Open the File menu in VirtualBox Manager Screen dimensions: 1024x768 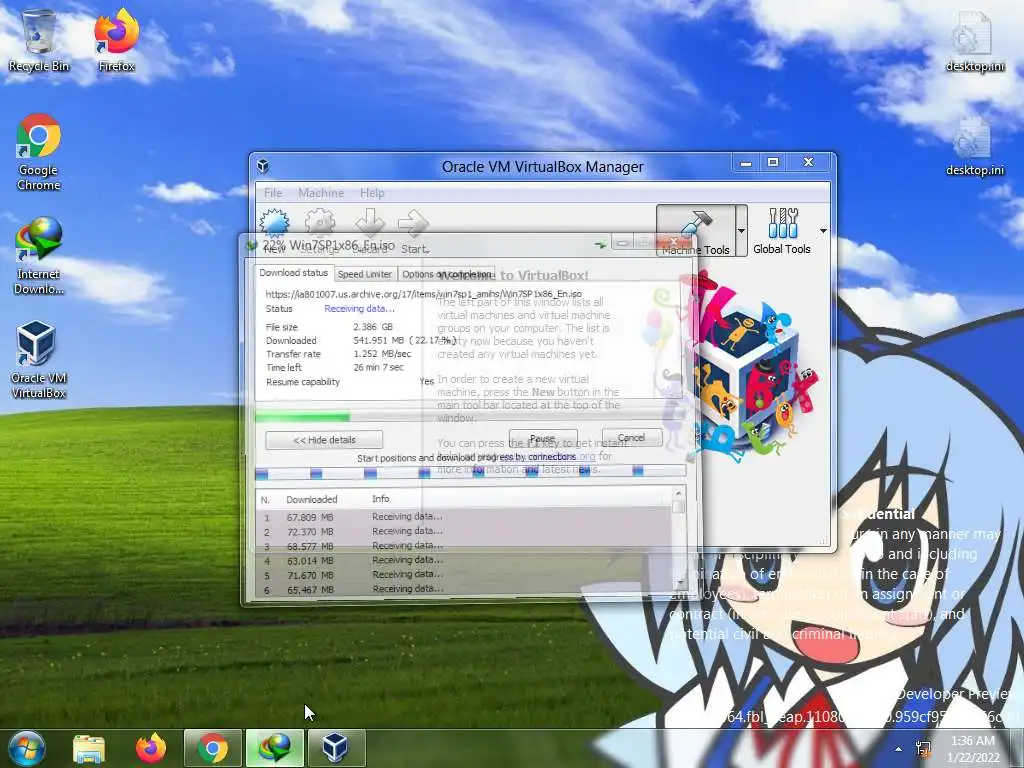273,193
